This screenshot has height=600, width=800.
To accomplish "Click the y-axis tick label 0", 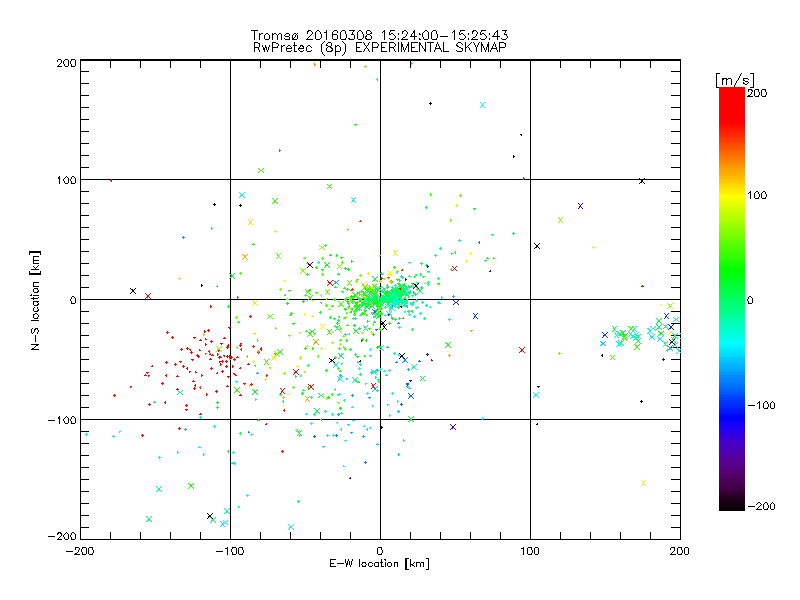I will pyautogui.click(x=73, y=300).
